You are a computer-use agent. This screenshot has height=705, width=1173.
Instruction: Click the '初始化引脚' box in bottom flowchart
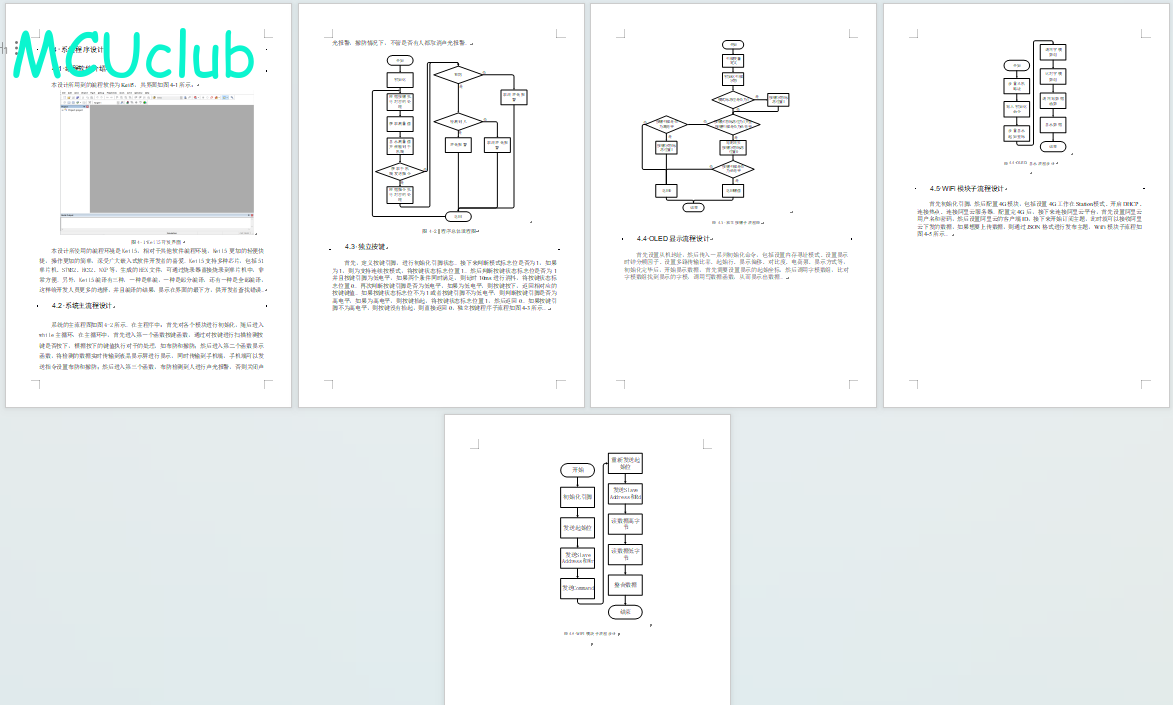coord(577,497)
